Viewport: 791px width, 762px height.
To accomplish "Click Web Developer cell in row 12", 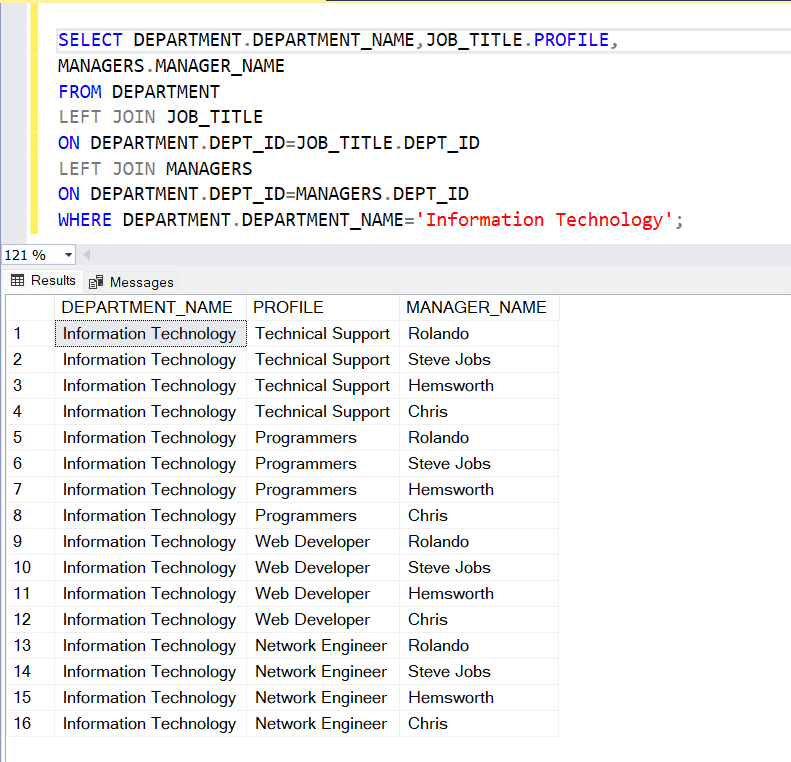I will 323,619.
